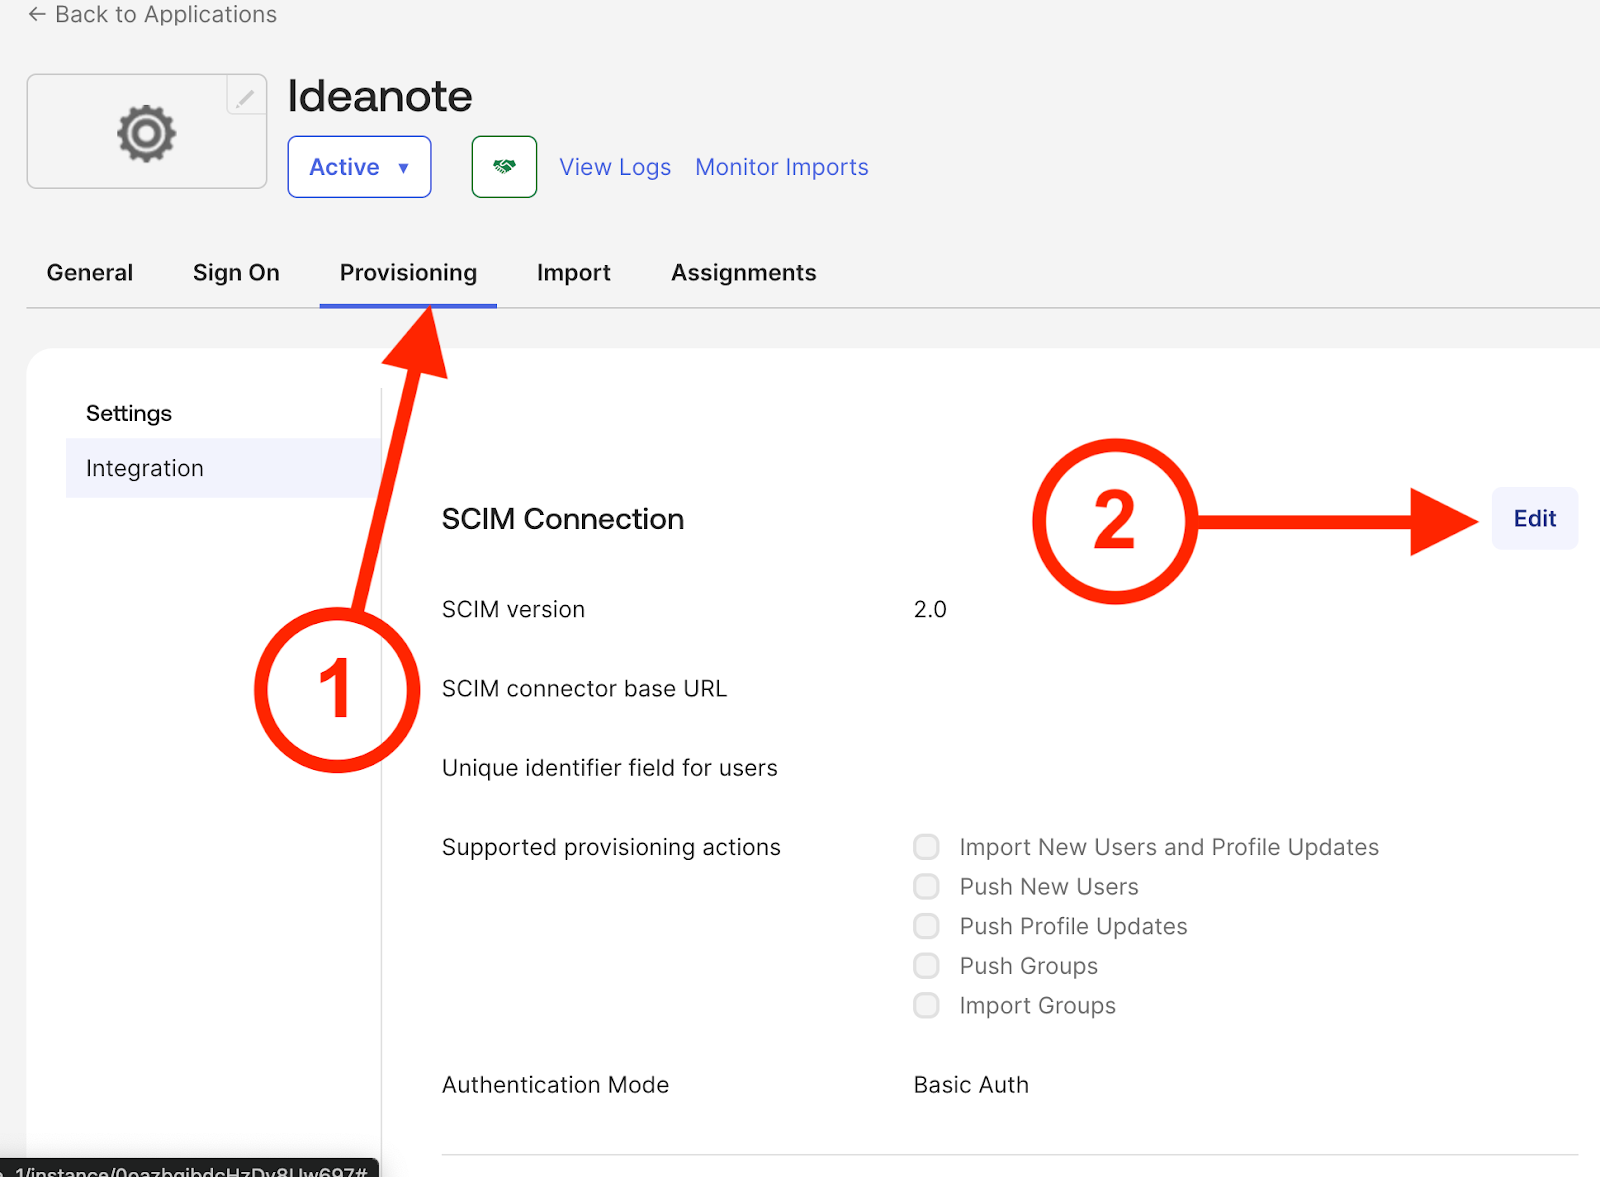
Task: Click the SCIM Connection heading
Action: coord(563,519)
